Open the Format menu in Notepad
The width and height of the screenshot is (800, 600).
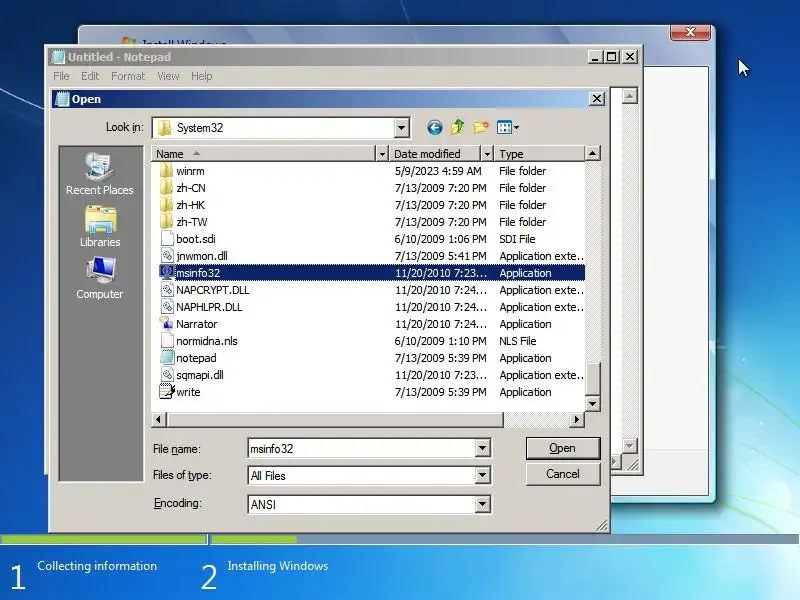[x=128, y=76]
